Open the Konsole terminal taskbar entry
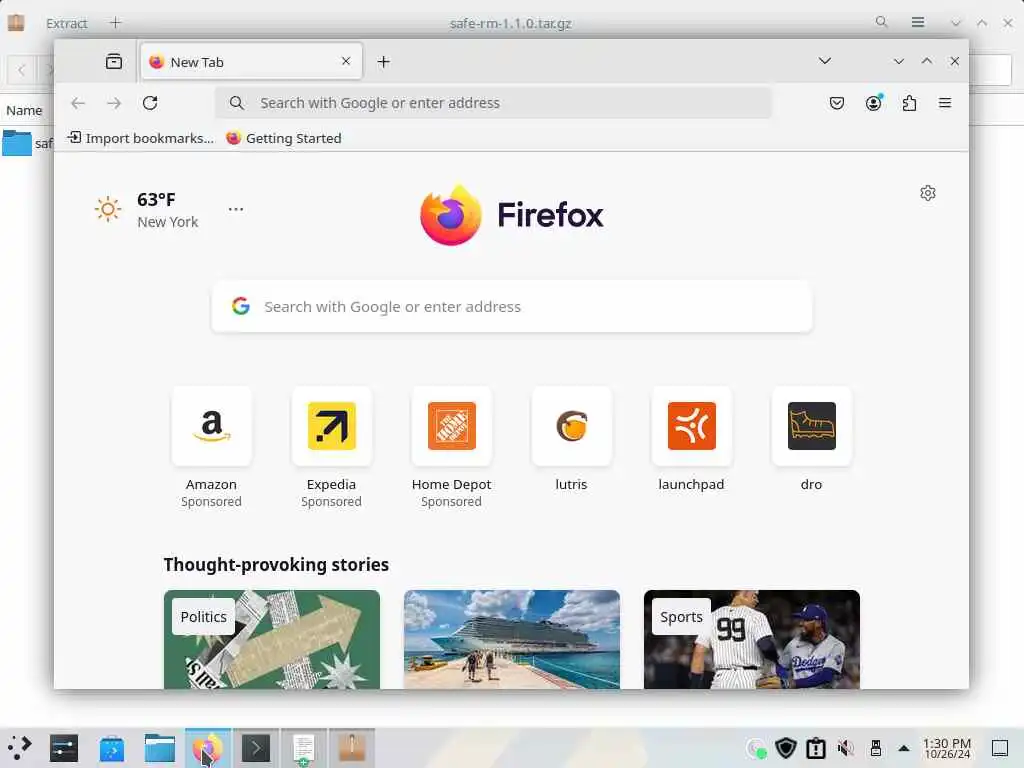Image resolution: width=1024 pixels, height=768 pixels. [x=256, y=748]
